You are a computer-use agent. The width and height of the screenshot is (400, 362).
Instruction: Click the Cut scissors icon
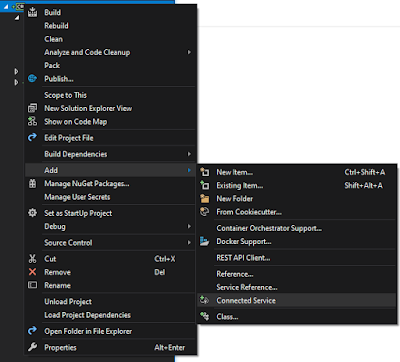click(x=32, y=259)
